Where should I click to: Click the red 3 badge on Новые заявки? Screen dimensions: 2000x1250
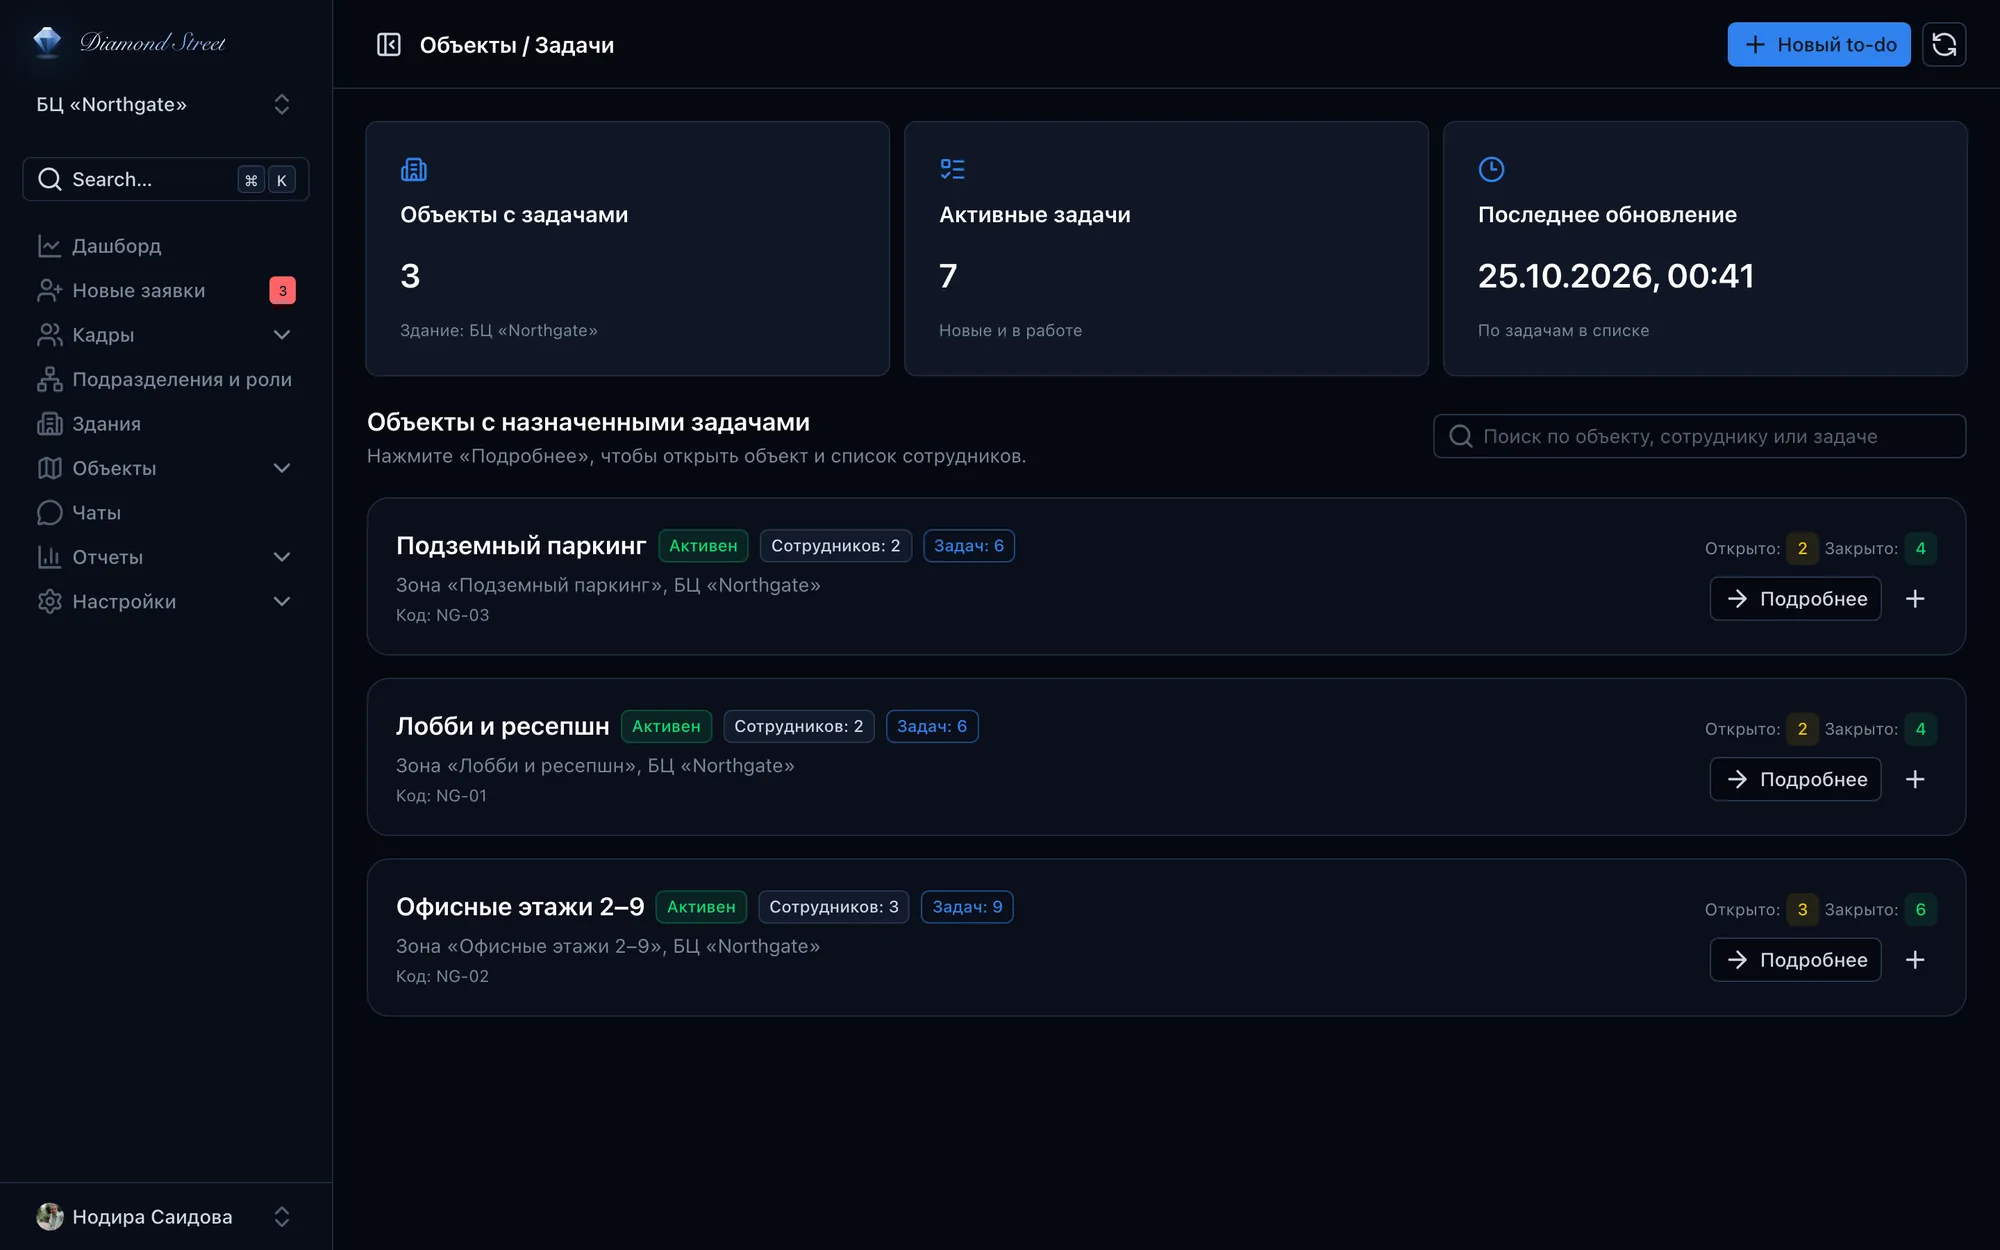(282, 290)
